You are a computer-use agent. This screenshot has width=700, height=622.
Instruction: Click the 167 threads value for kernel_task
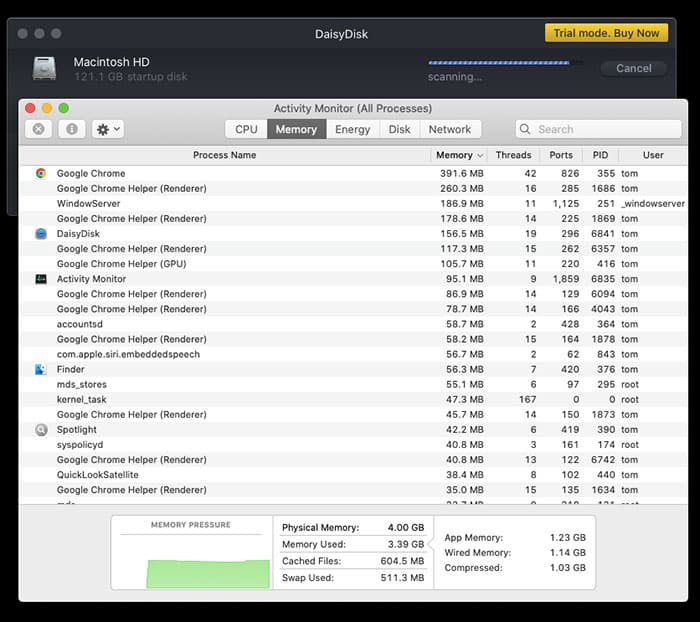[x=527, y=400]
